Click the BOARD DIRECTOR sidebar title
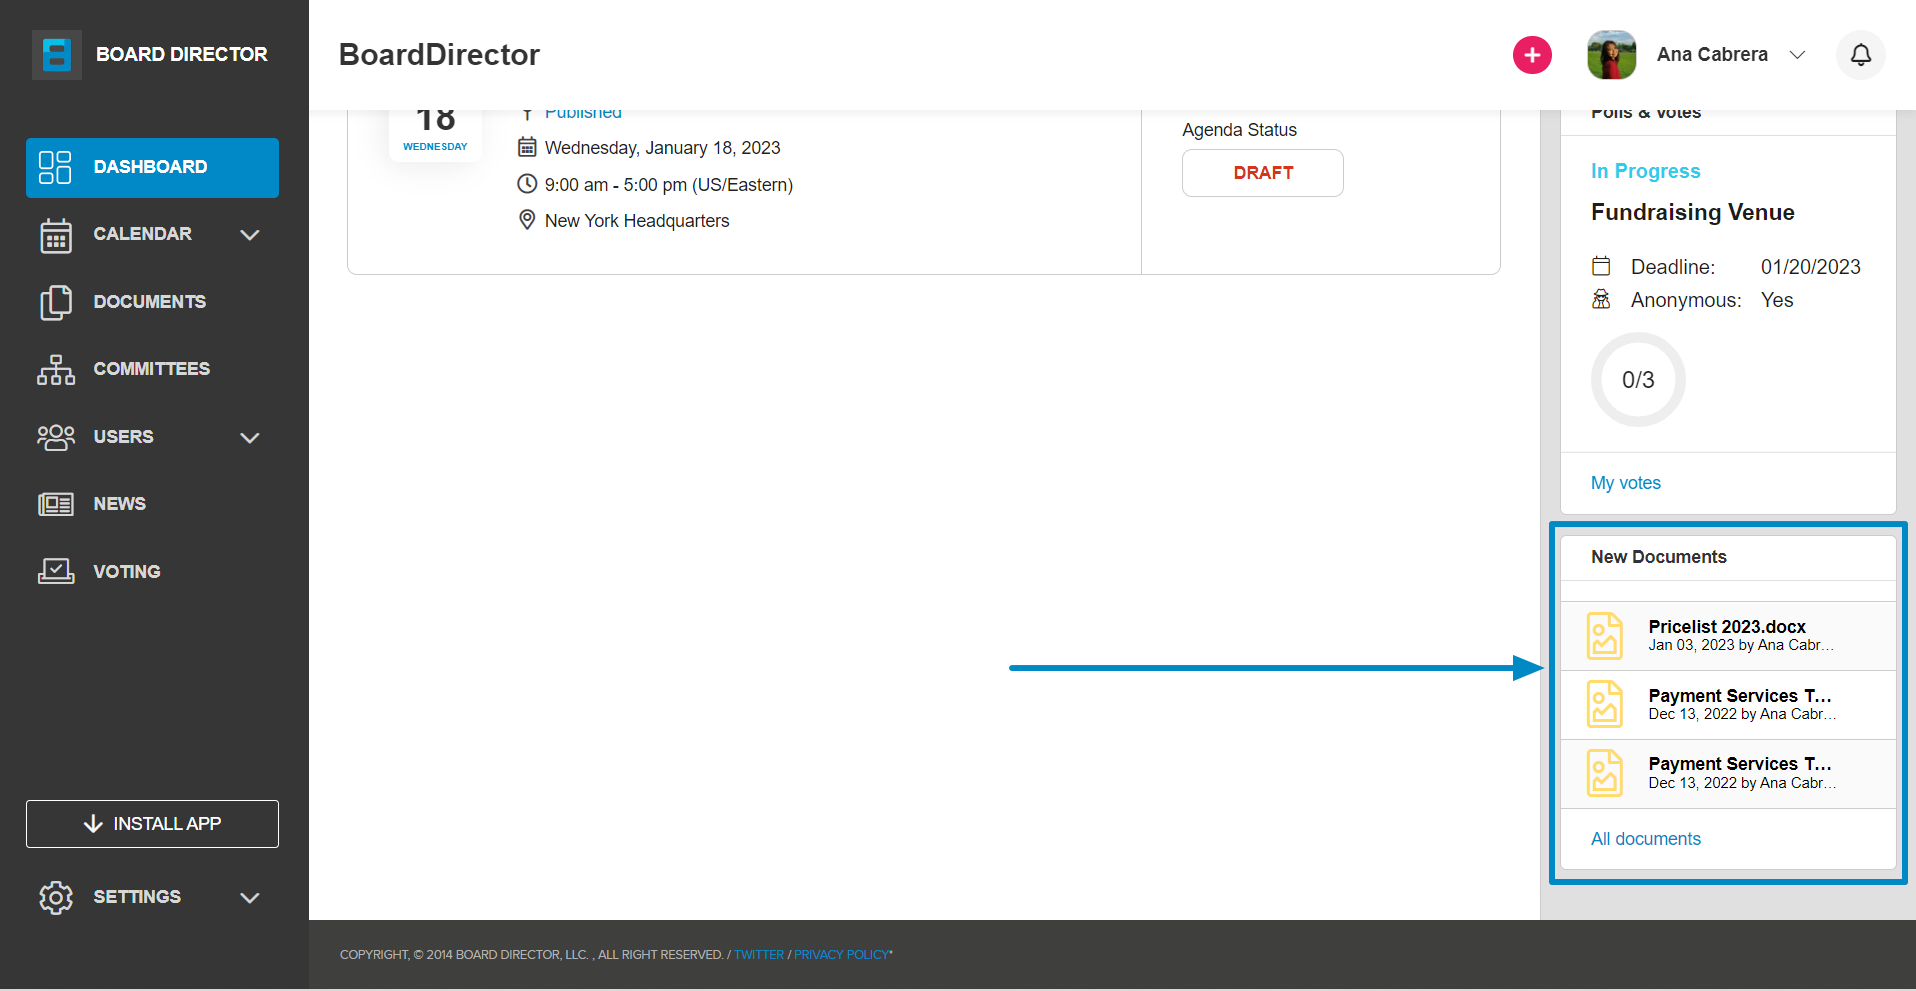This screenshot has width=1916, height=991. (181, 54)
